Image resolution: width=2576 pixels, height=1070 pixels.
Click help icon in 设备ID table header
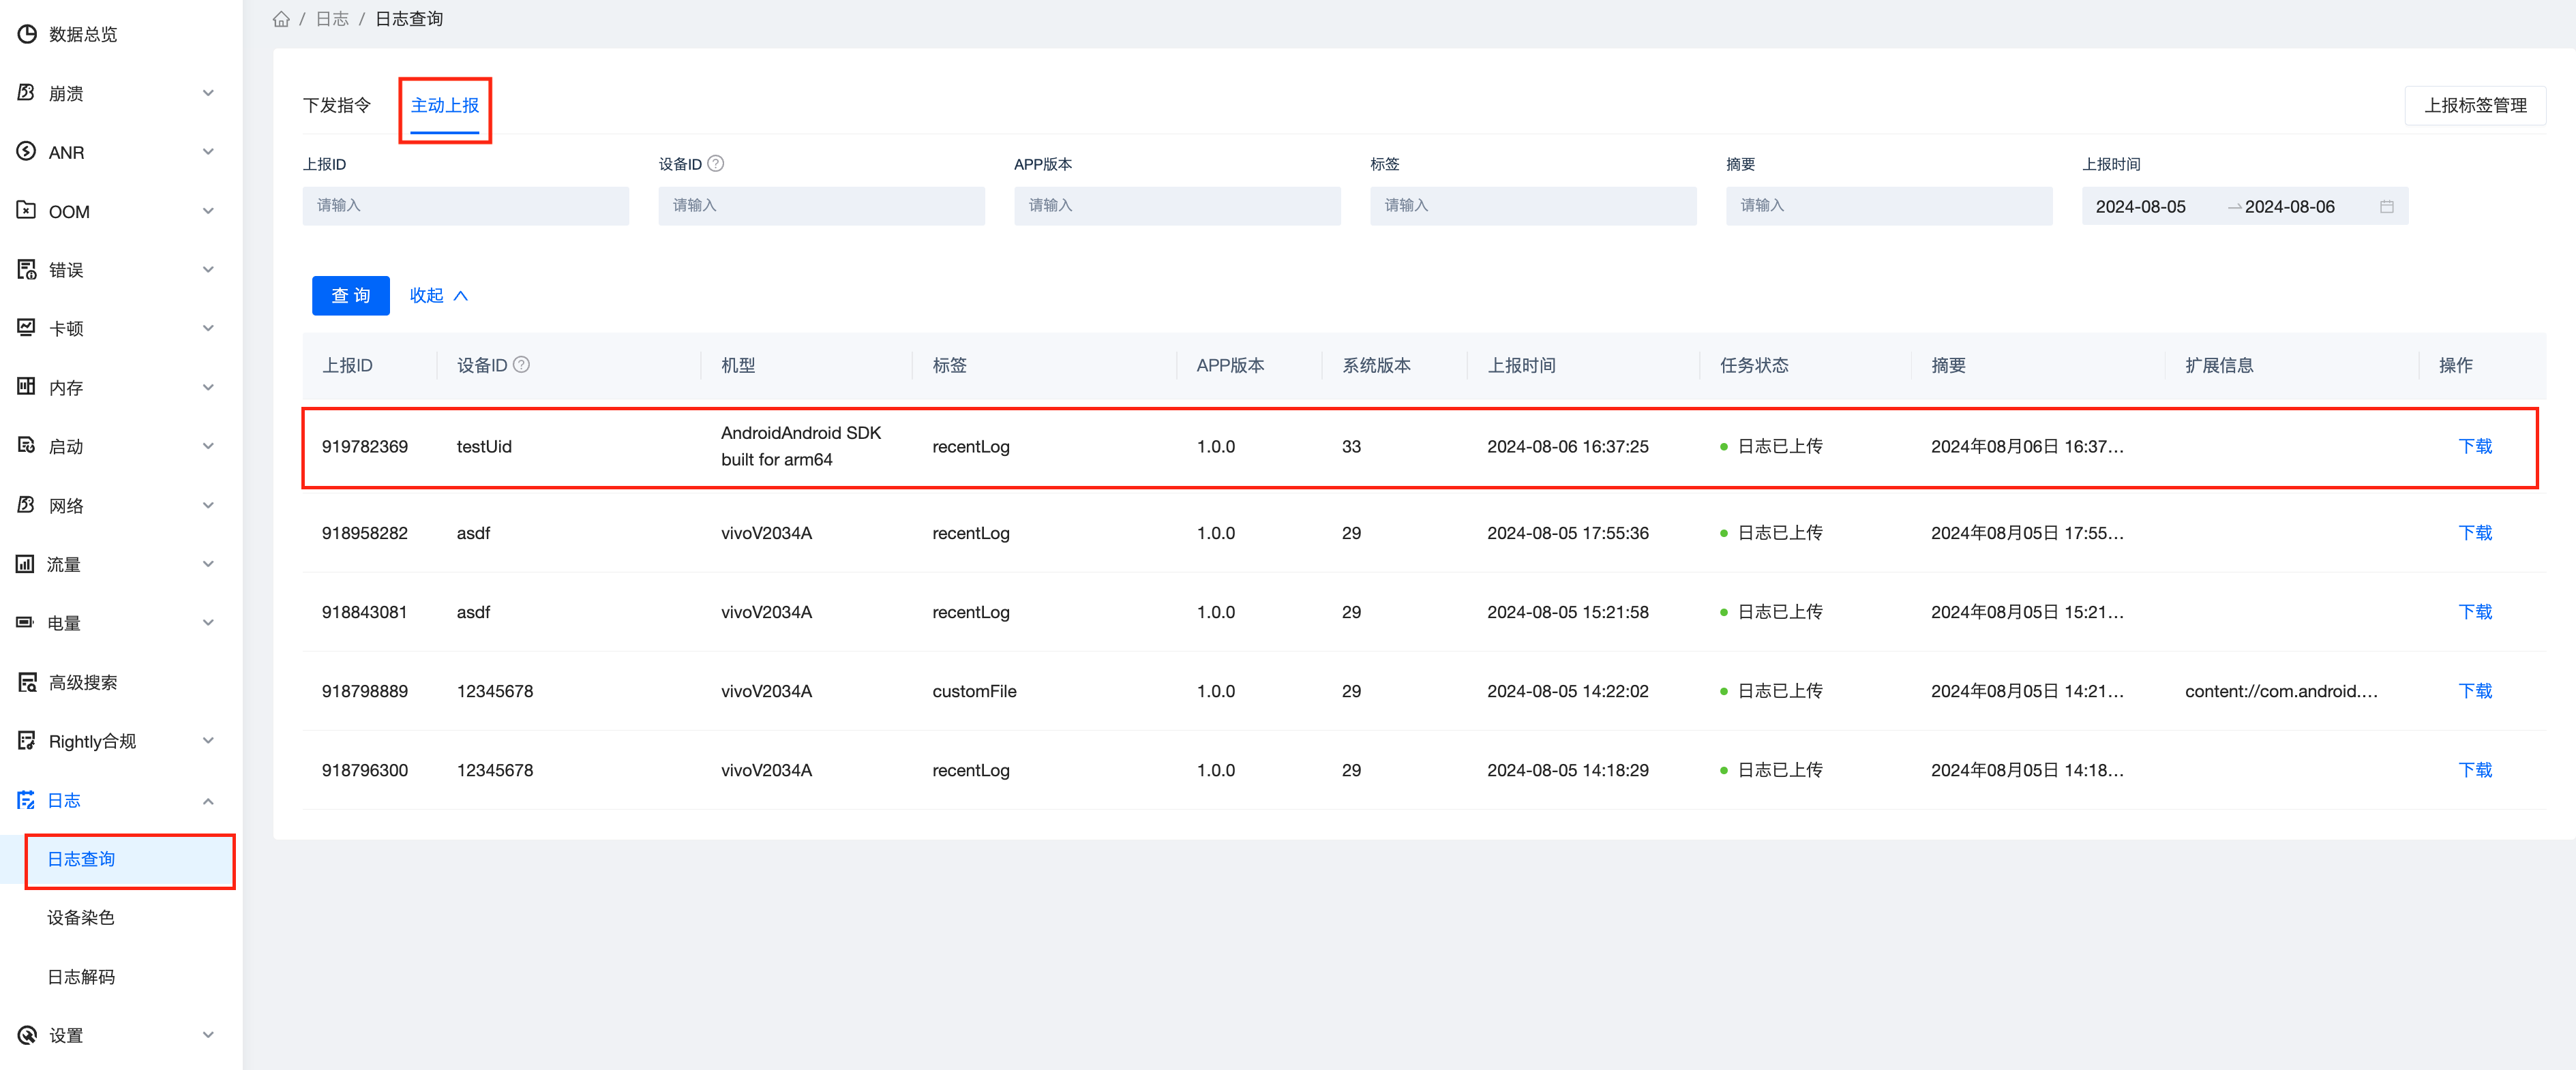521,365
